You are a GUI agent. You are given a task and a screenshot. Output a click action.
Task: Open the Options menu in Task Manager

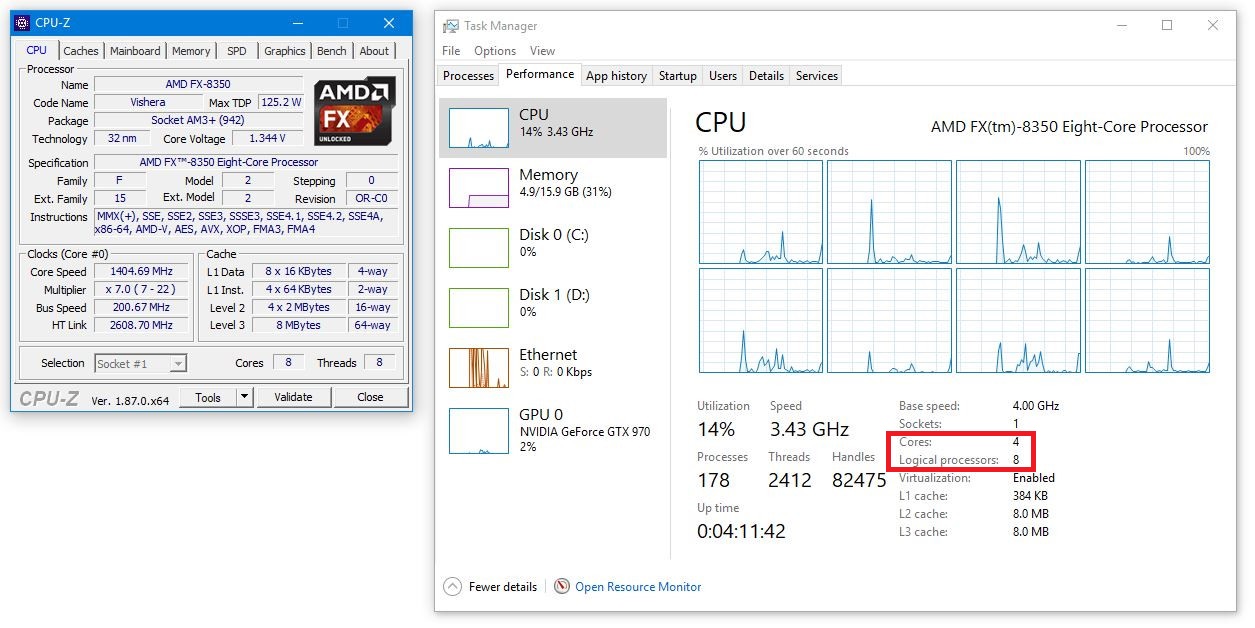pos(495,51)
